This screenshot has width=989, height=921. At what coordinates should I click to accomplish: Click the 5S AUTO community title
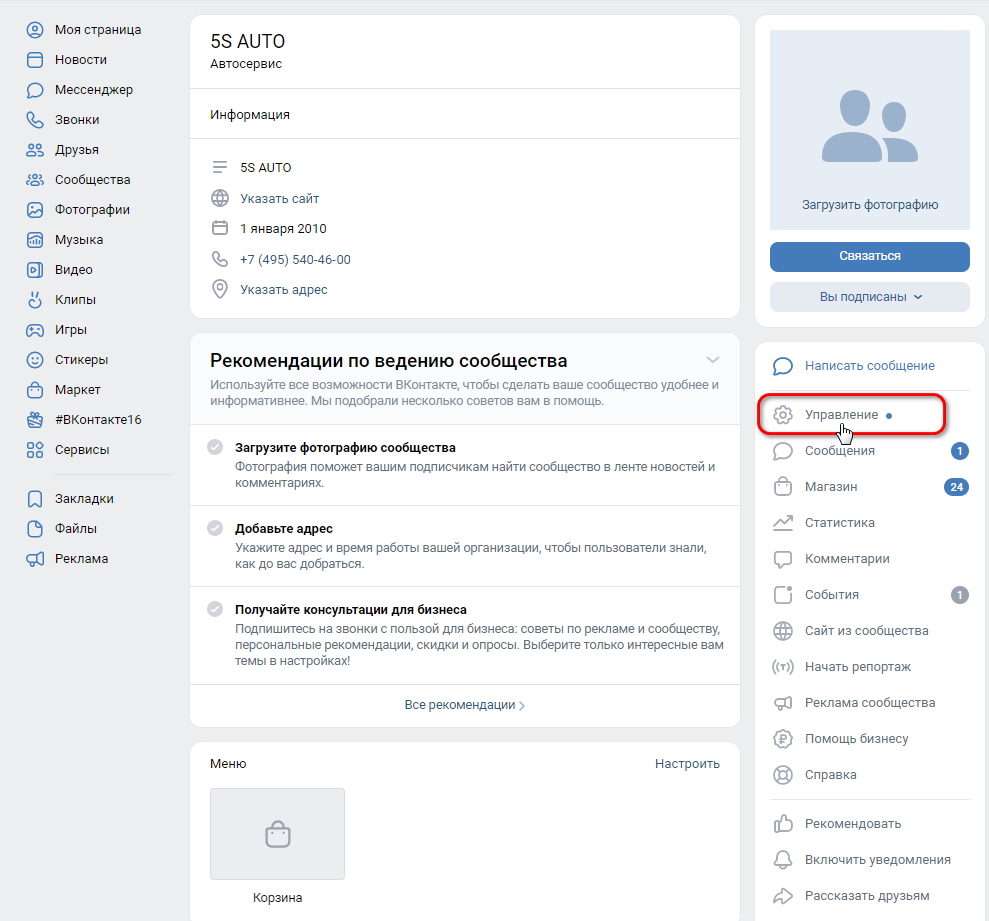click(x=247, y=41)
